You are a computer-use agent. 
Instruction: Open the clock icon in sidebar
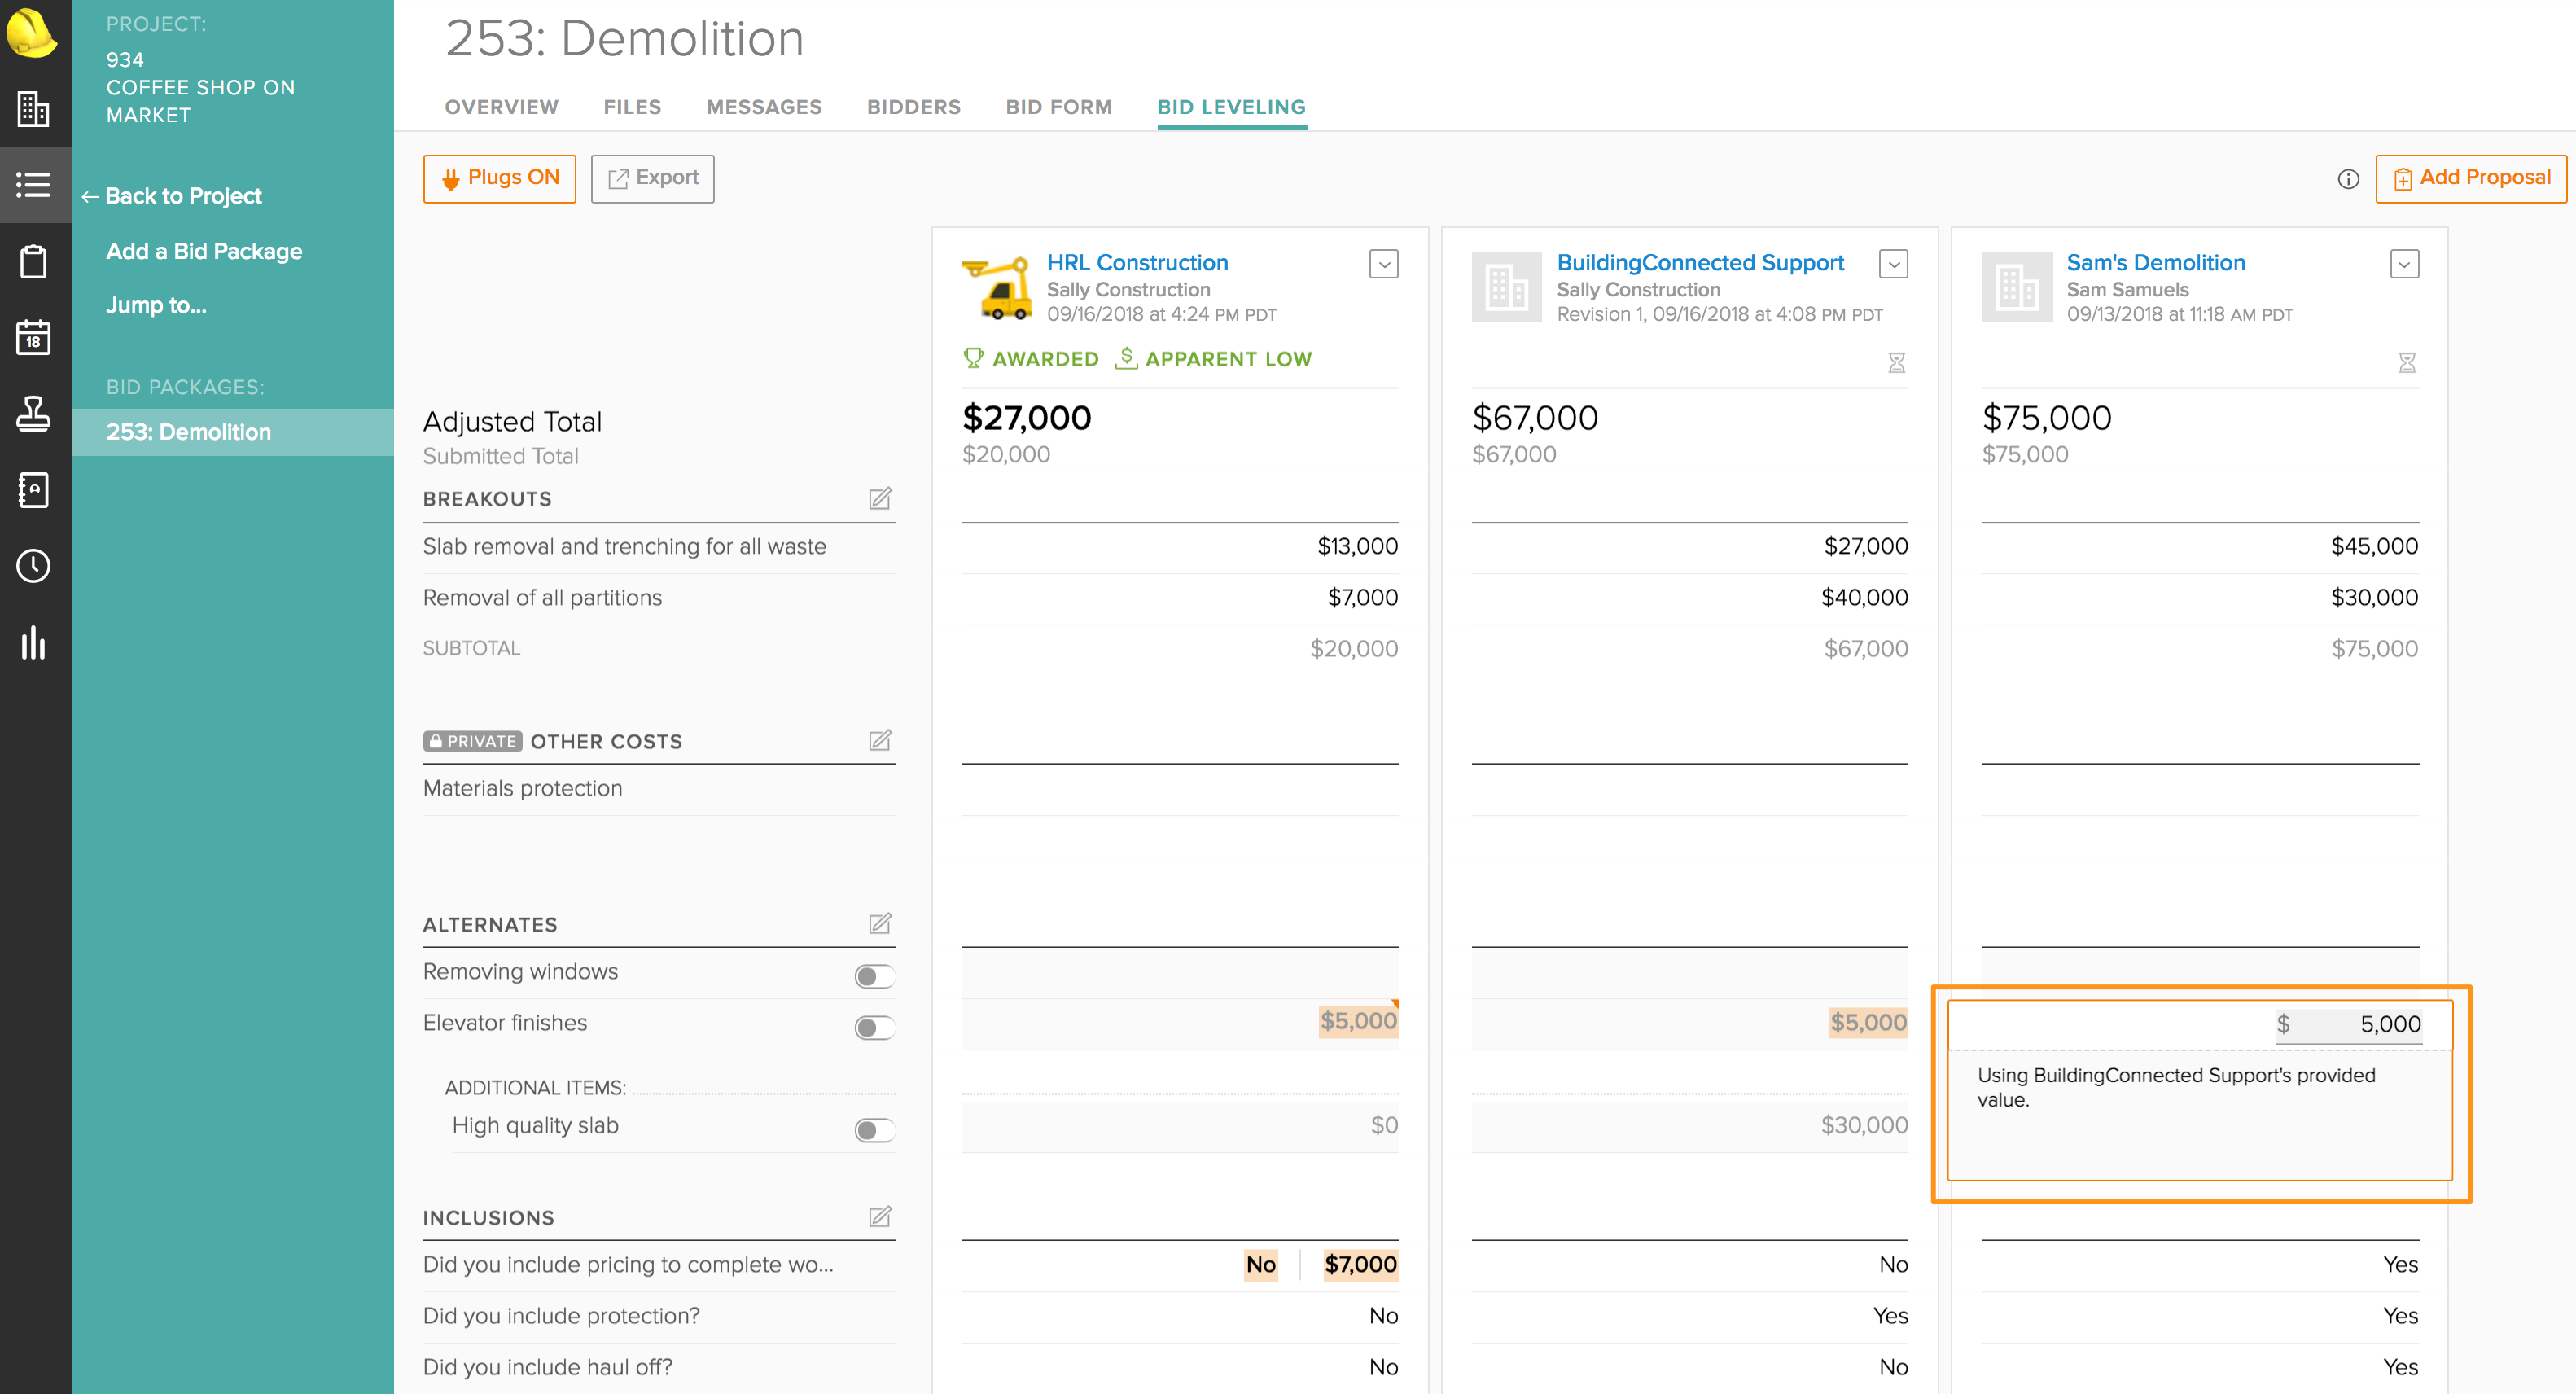34,566
